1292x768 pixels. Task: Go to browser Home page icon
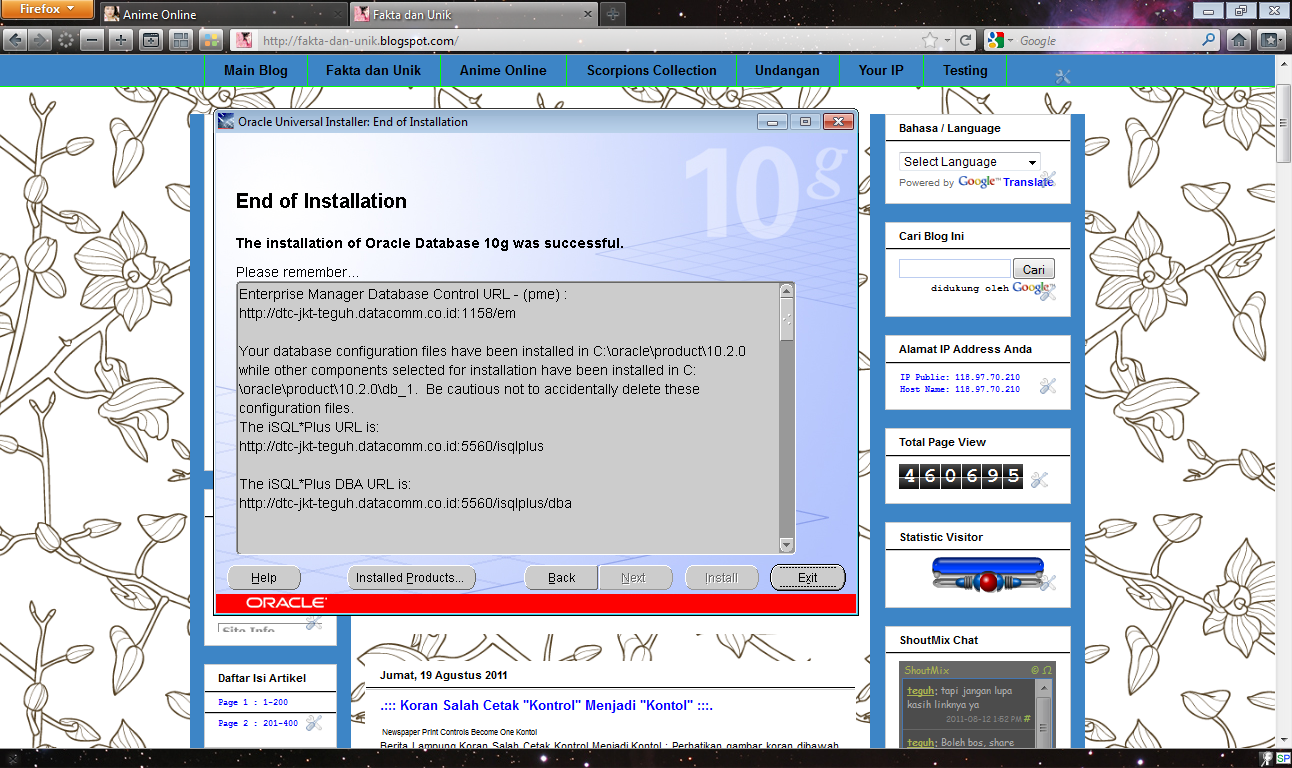click(x=1239, y=40)
